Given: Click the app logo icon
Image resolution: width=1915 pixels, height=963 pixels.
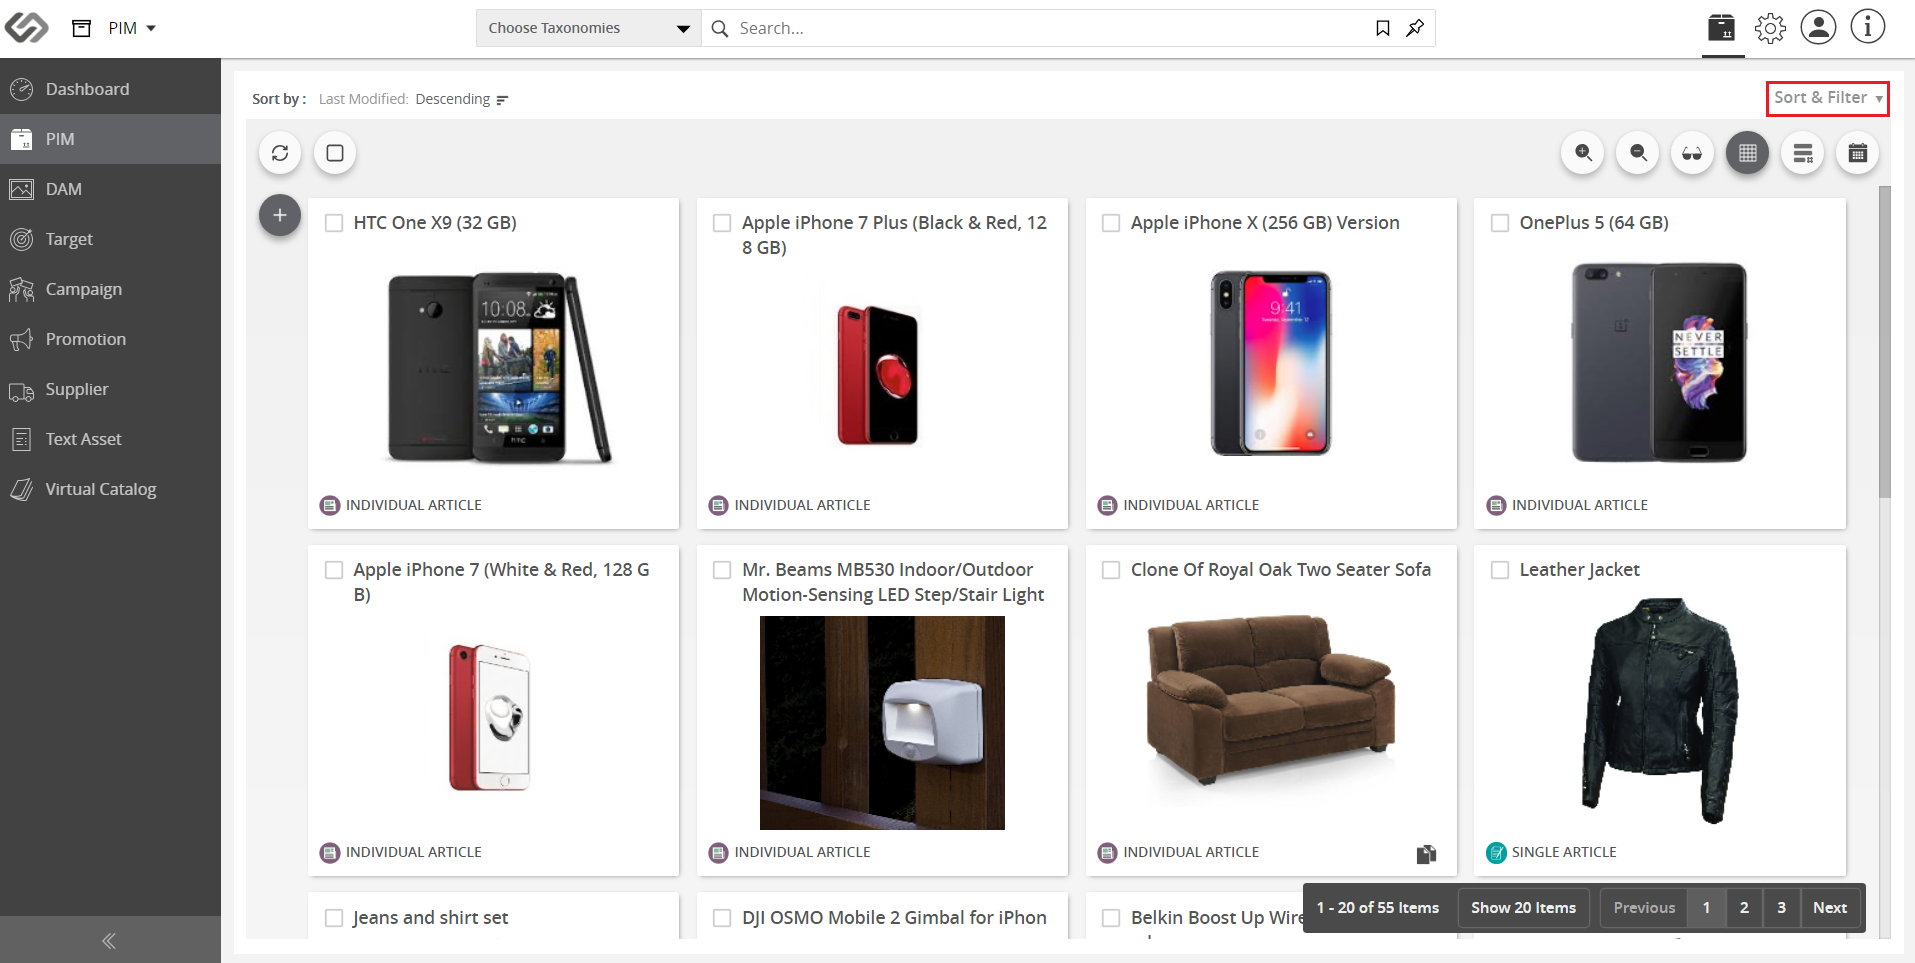Looking at the screenshot, I should click(26, 27).
